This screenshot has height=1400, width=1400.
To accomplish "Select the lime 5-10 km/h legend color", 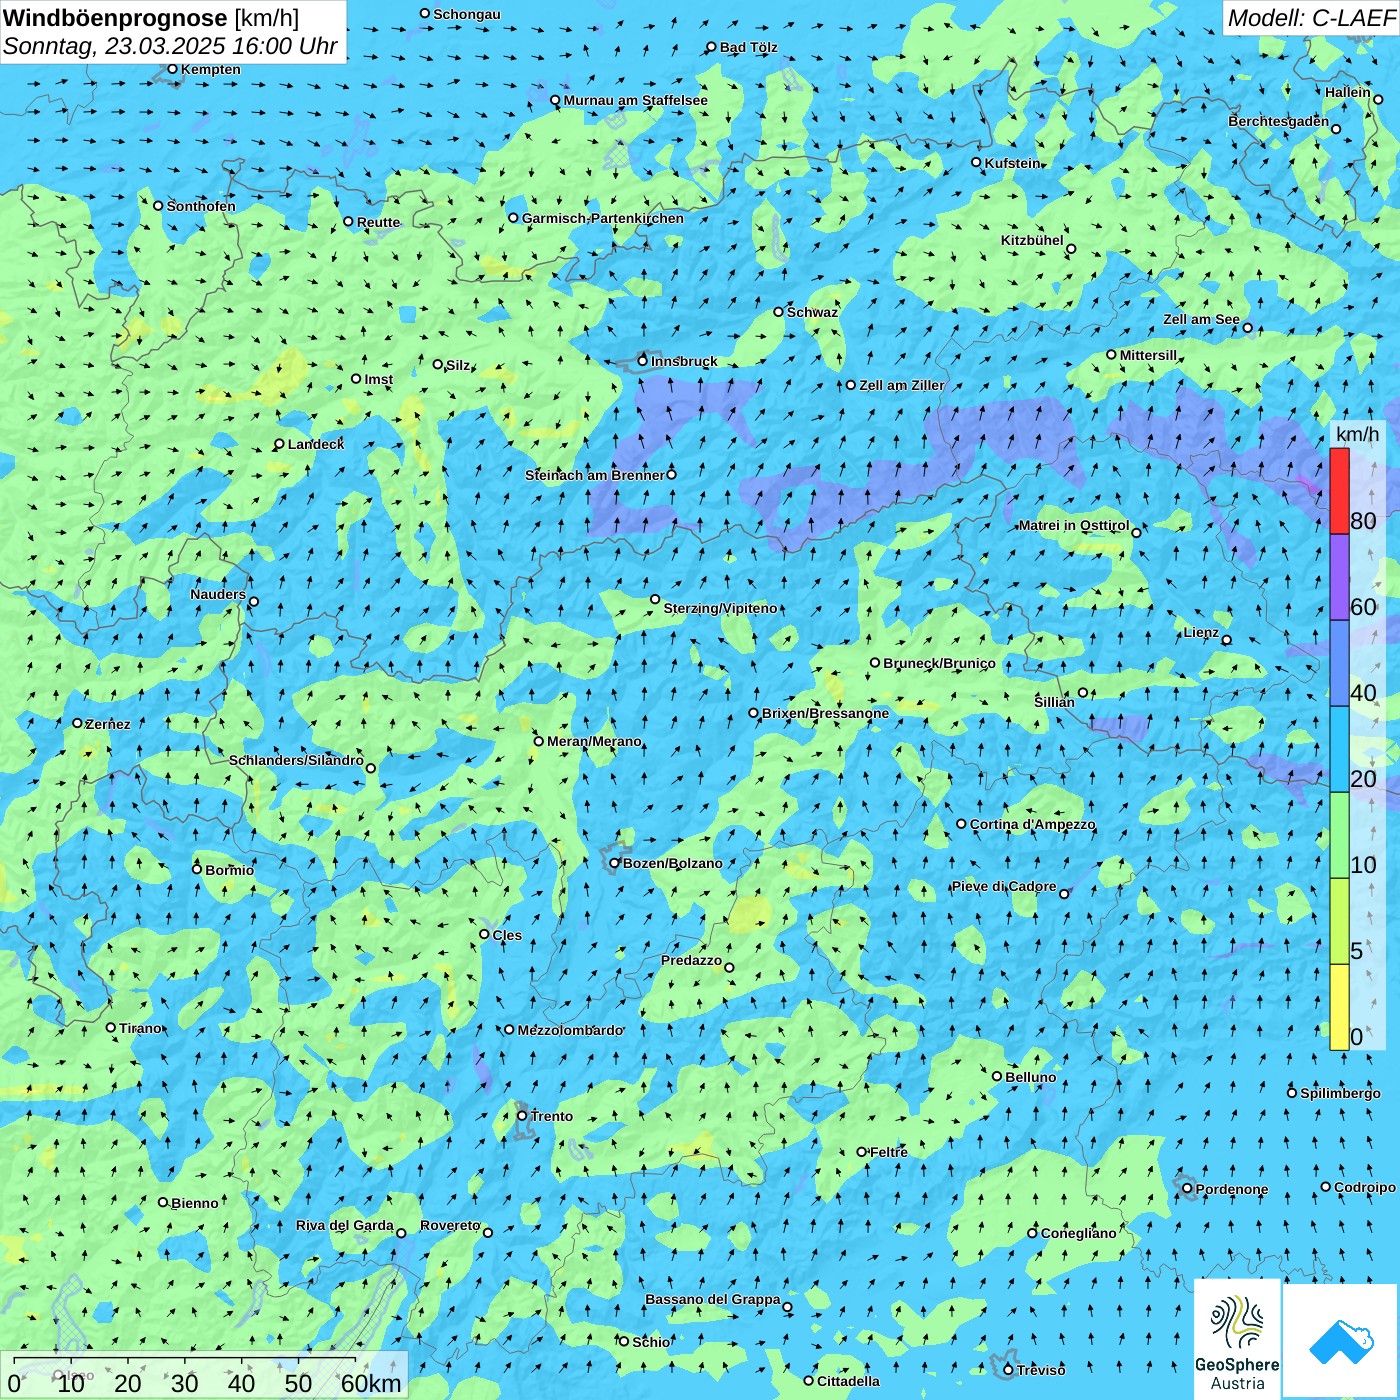I will 1339,921.
